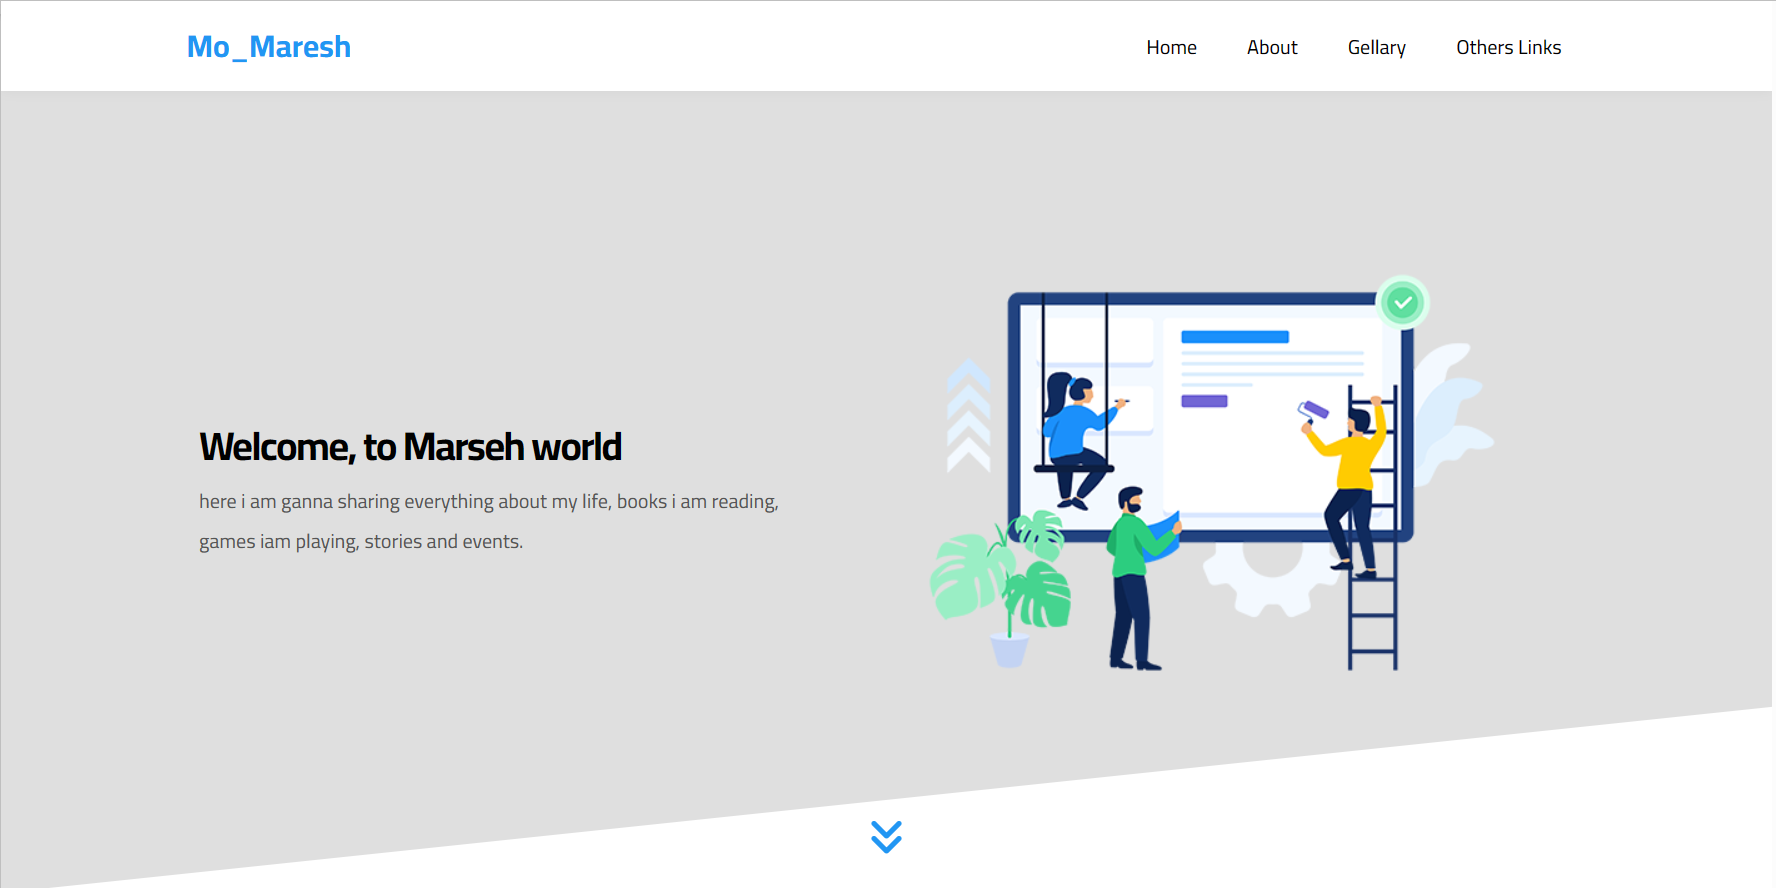
Task: Click the blue title bar inside the monitor
Action: click(x=1234, y=337)
